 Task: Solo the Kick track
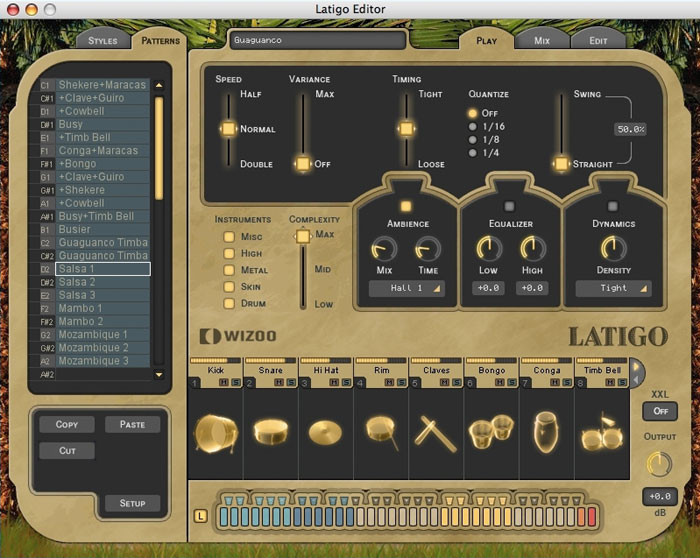[x=236, y=383]
